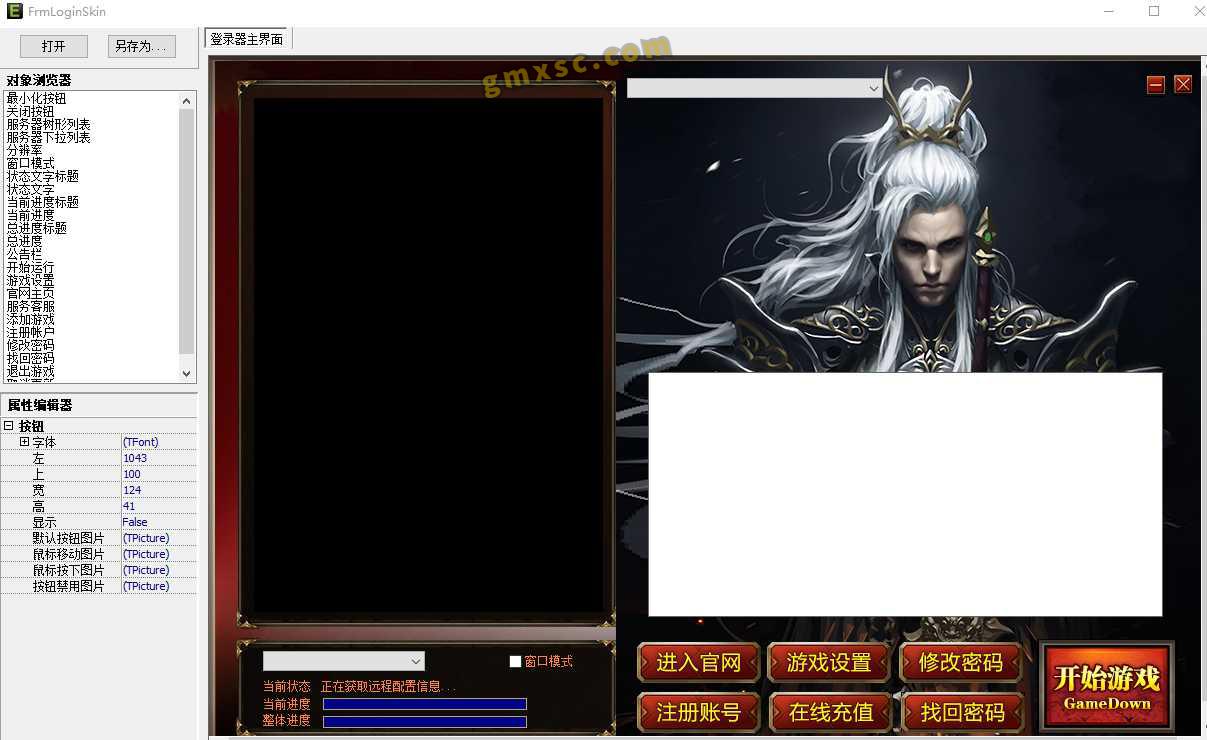Click the 开始游戏 GameDown button

coord(1106,686)
